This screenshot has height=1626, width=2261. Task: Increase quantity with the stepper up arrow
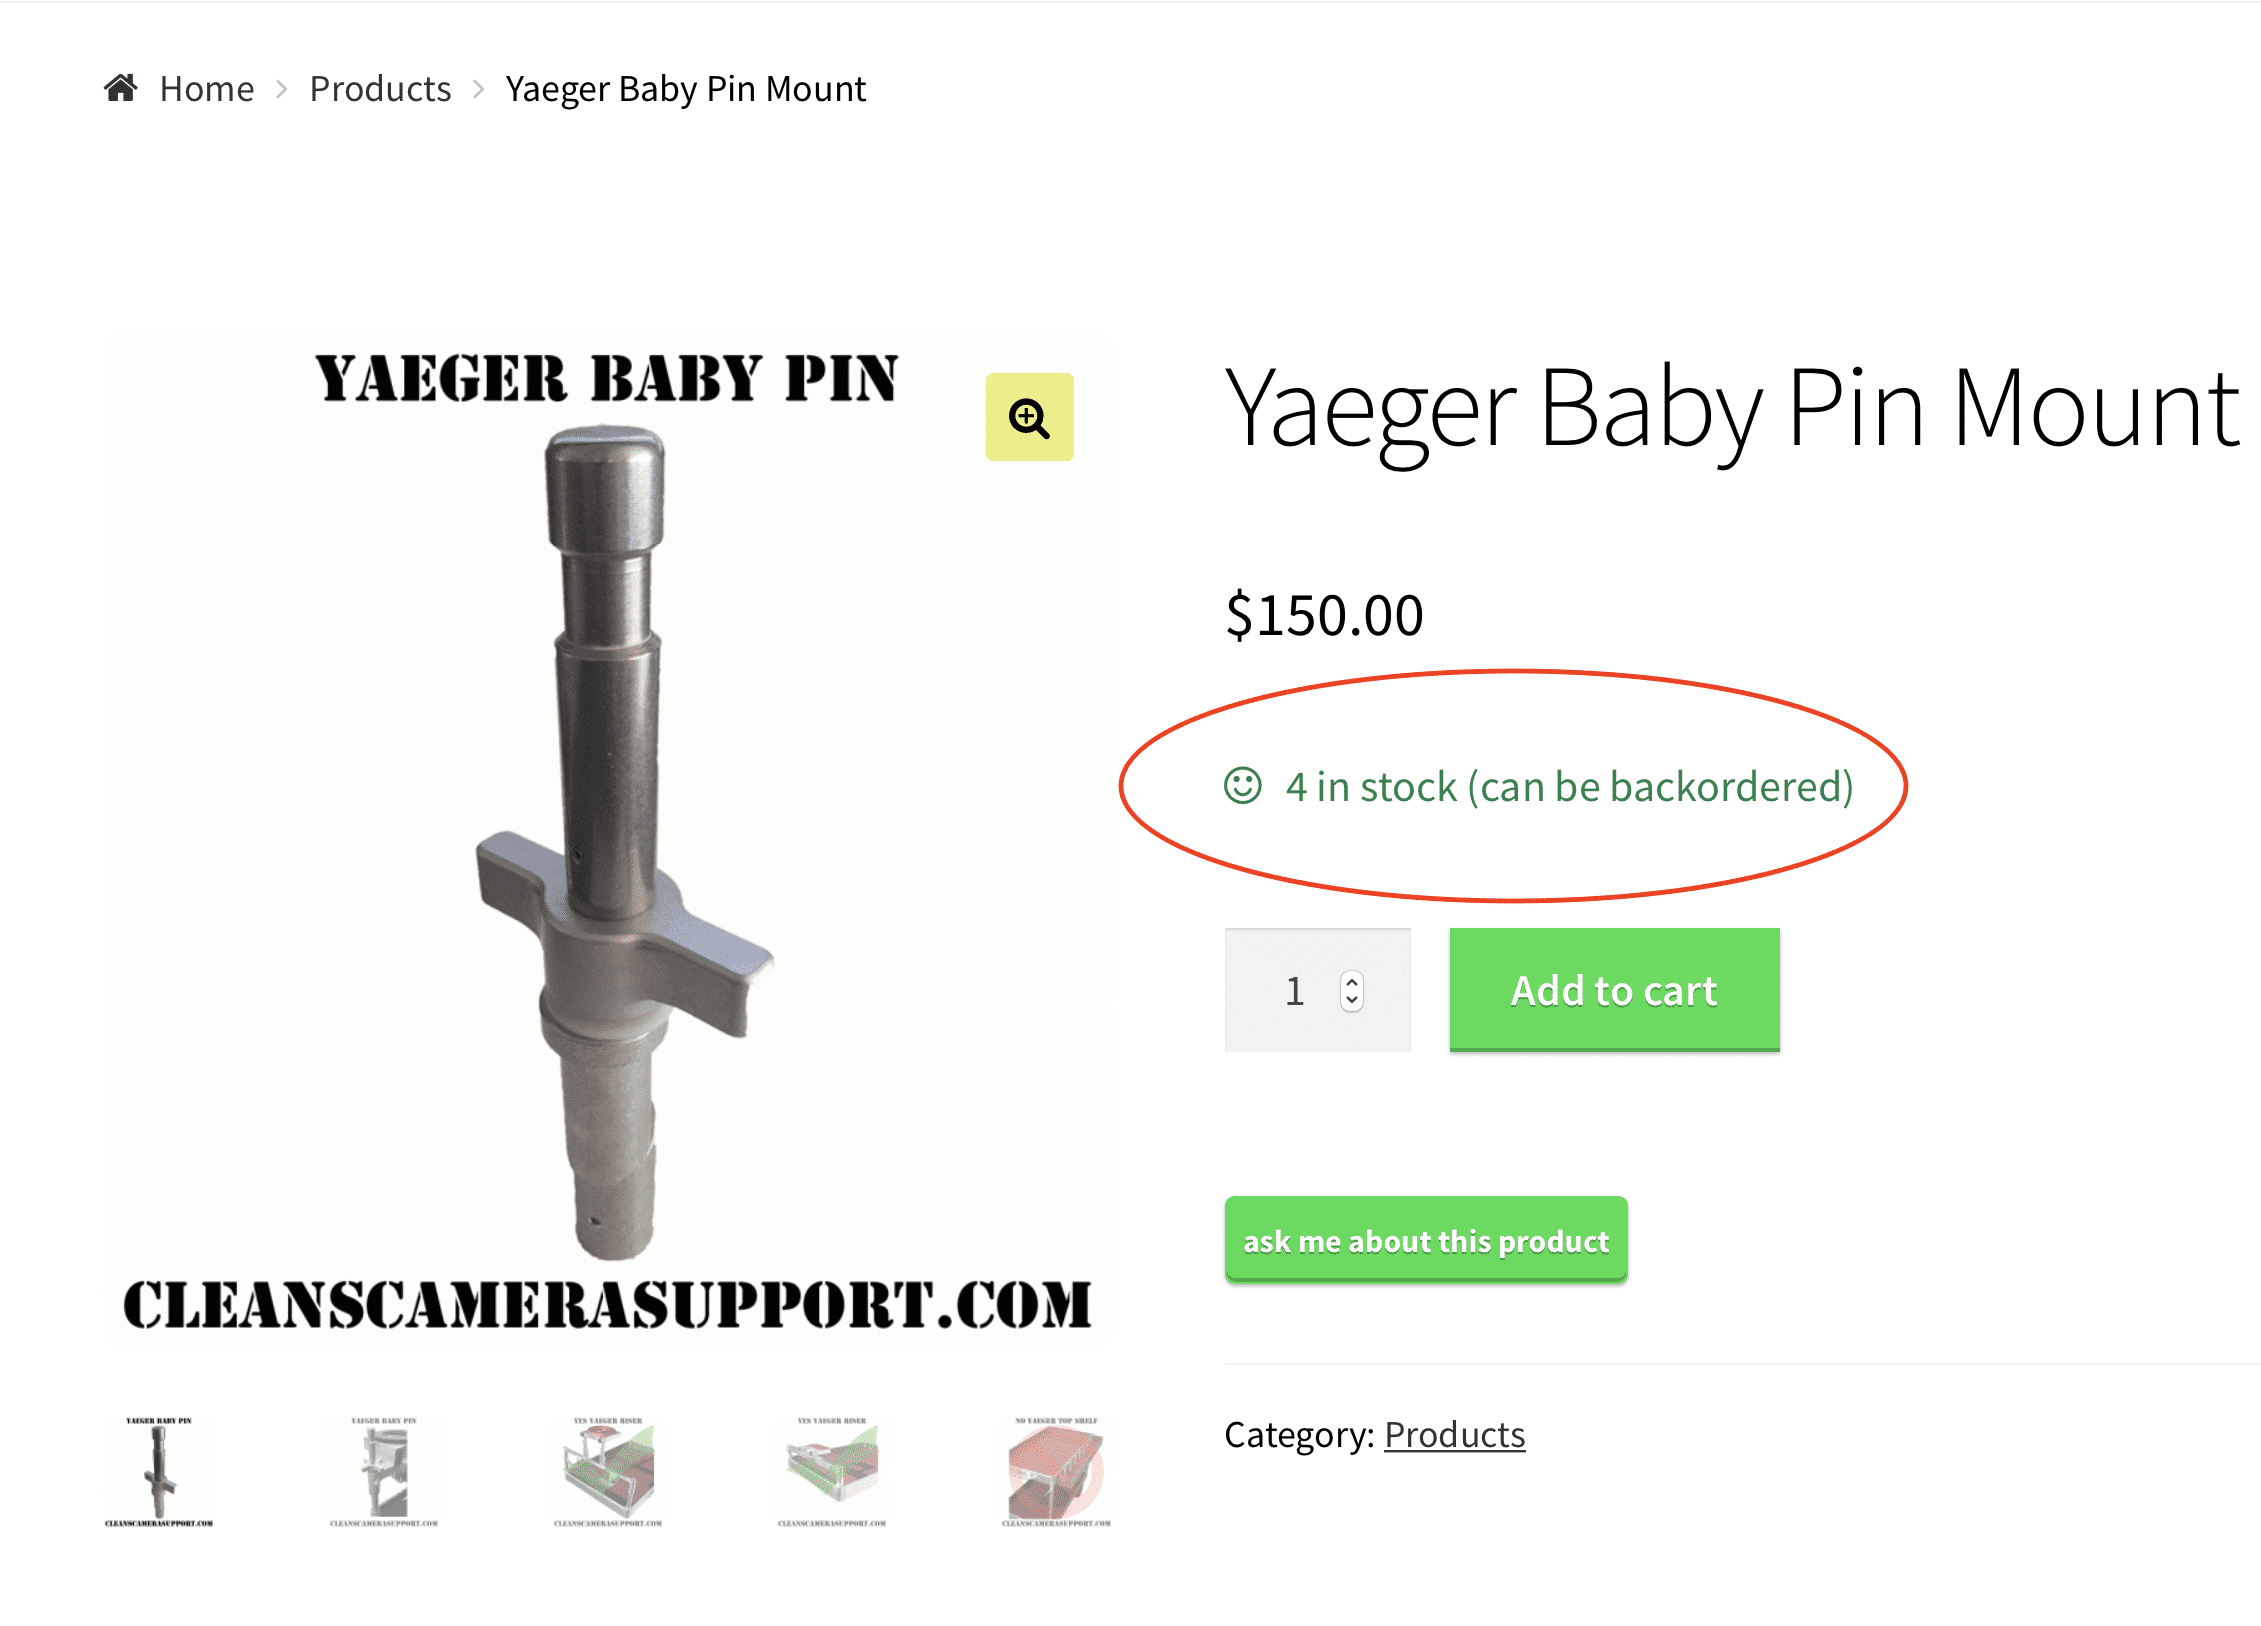pyautogui.click(x=1352, y=982)
